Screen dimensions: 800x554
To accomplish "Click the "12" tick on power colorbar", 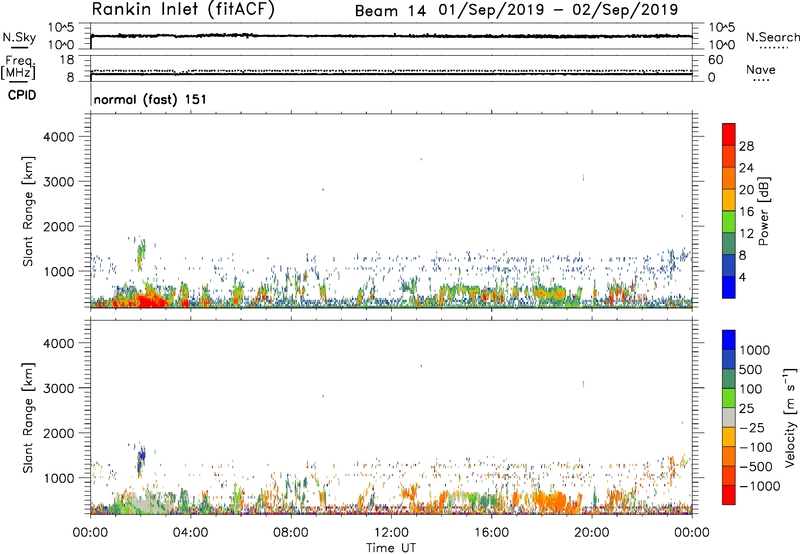I will [746, 234].
